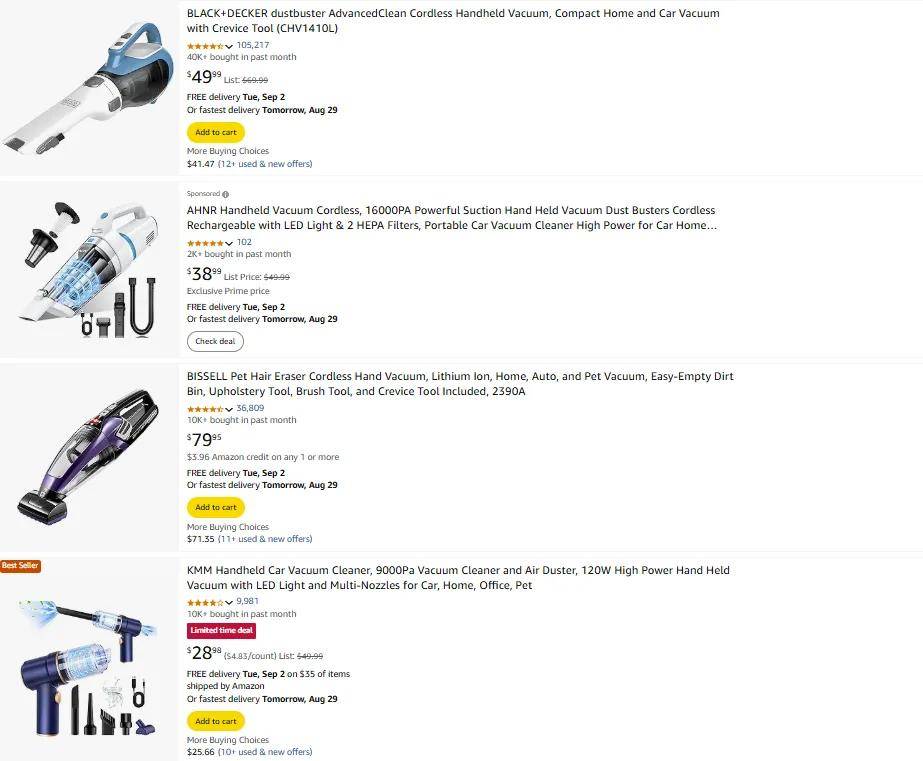Image resolution: width=923 pixels, height=761 pixels.
Task: Click the Best Seller badge
Action: tap(20, 566)
